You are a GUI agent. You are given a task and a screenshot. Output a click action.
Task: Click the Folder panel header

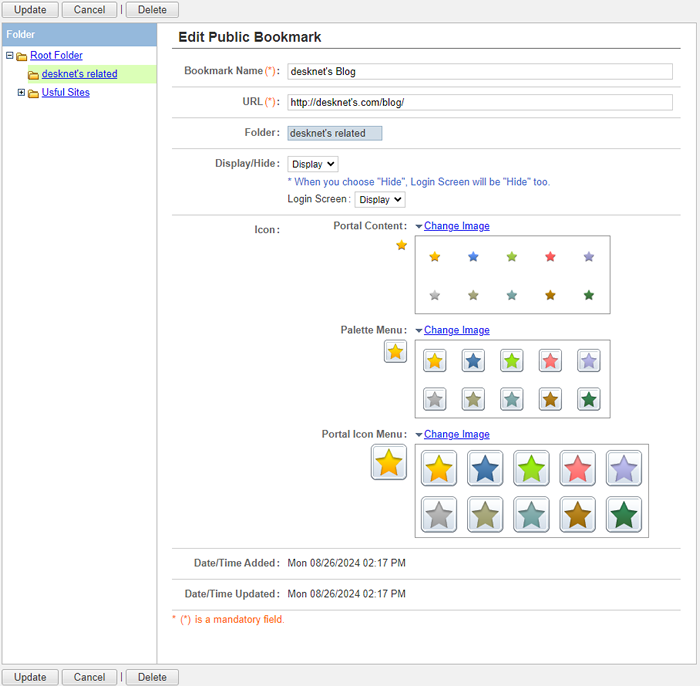click(x=79, y=34)
